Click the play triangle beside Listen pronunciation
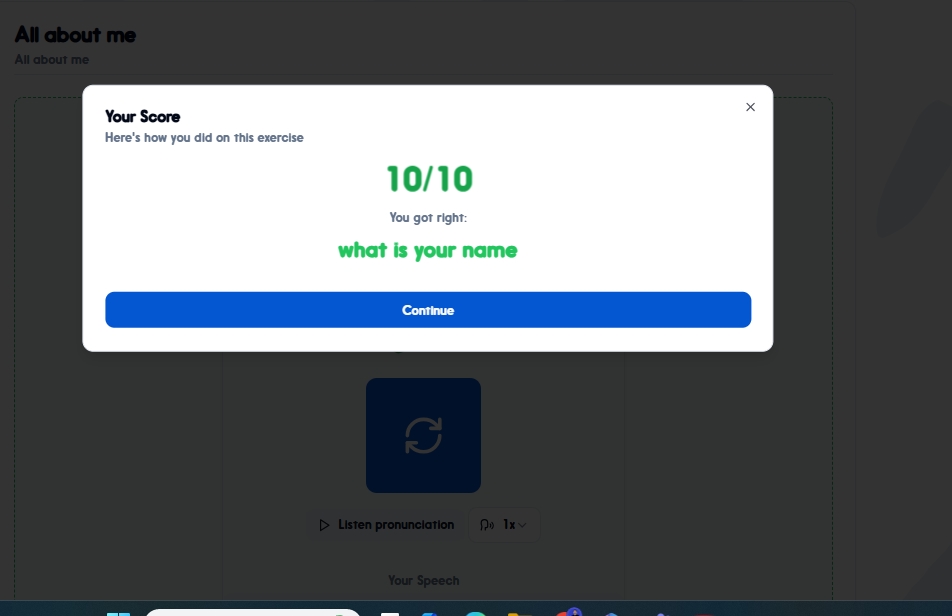This screenshot has height=616, width=952. [324, 525]
